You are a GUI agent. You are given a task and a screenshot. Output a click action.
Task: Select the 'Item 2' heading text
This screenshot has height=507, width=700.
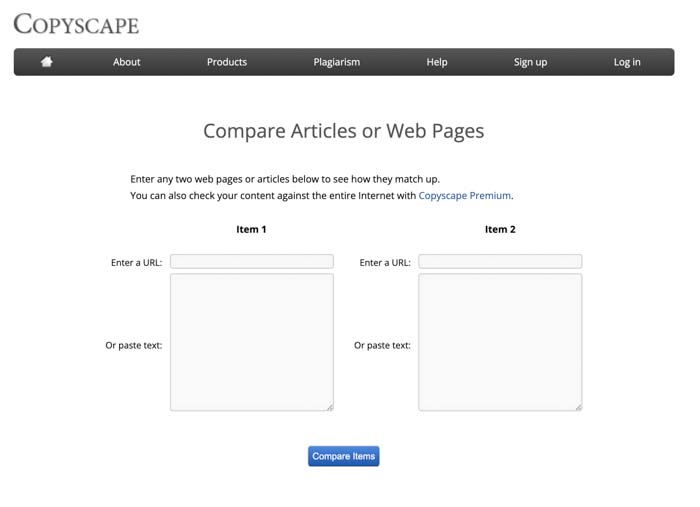coord(500,229)
